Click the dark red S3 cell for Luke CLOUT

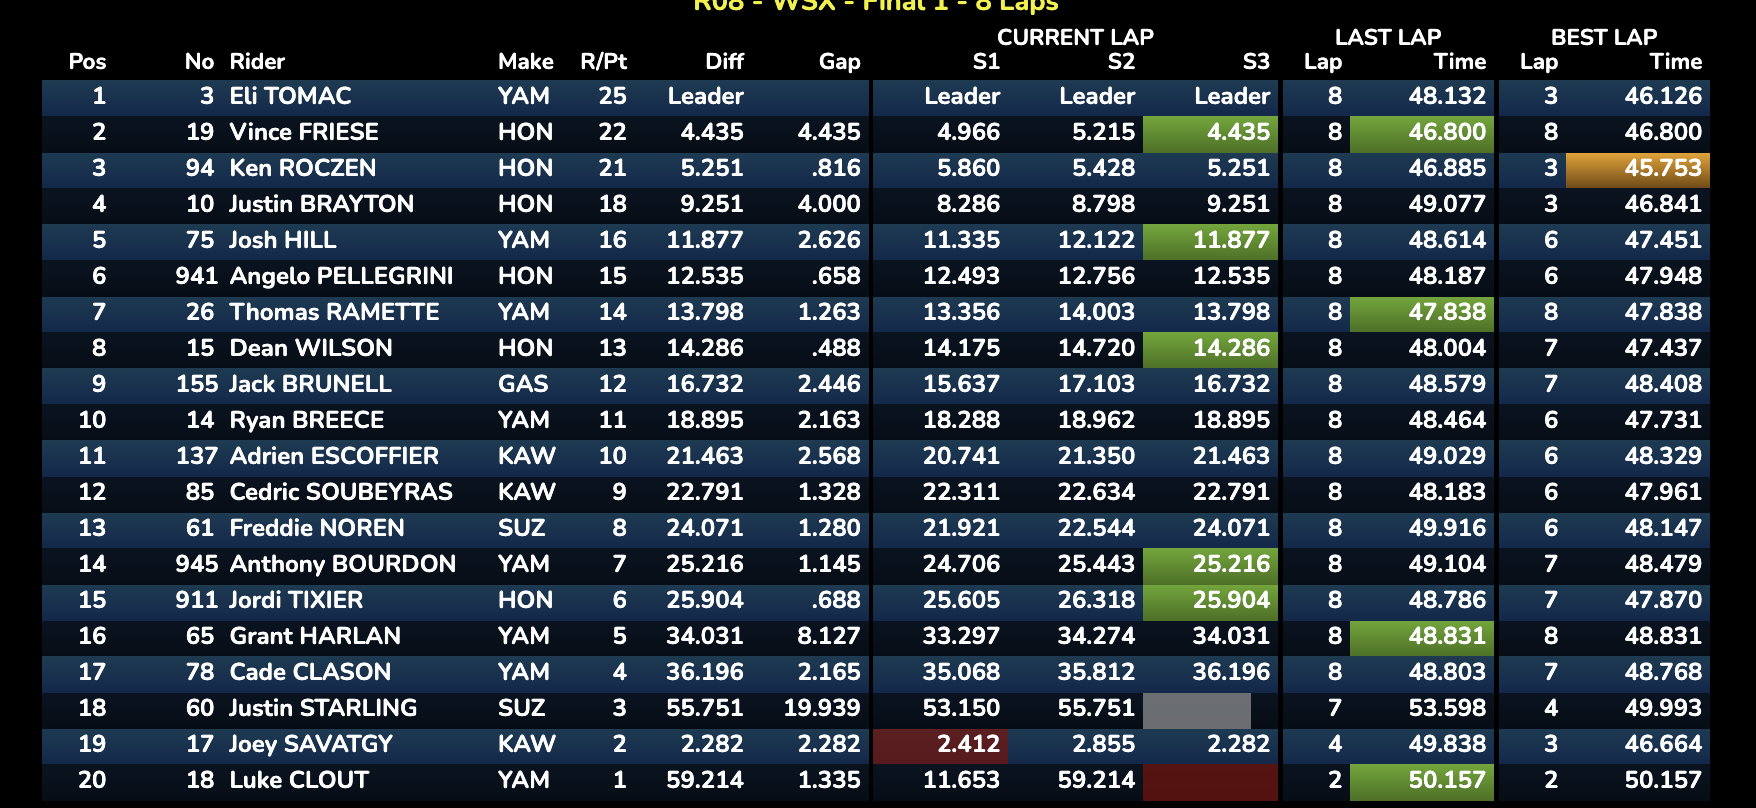tap(1210, 782)
